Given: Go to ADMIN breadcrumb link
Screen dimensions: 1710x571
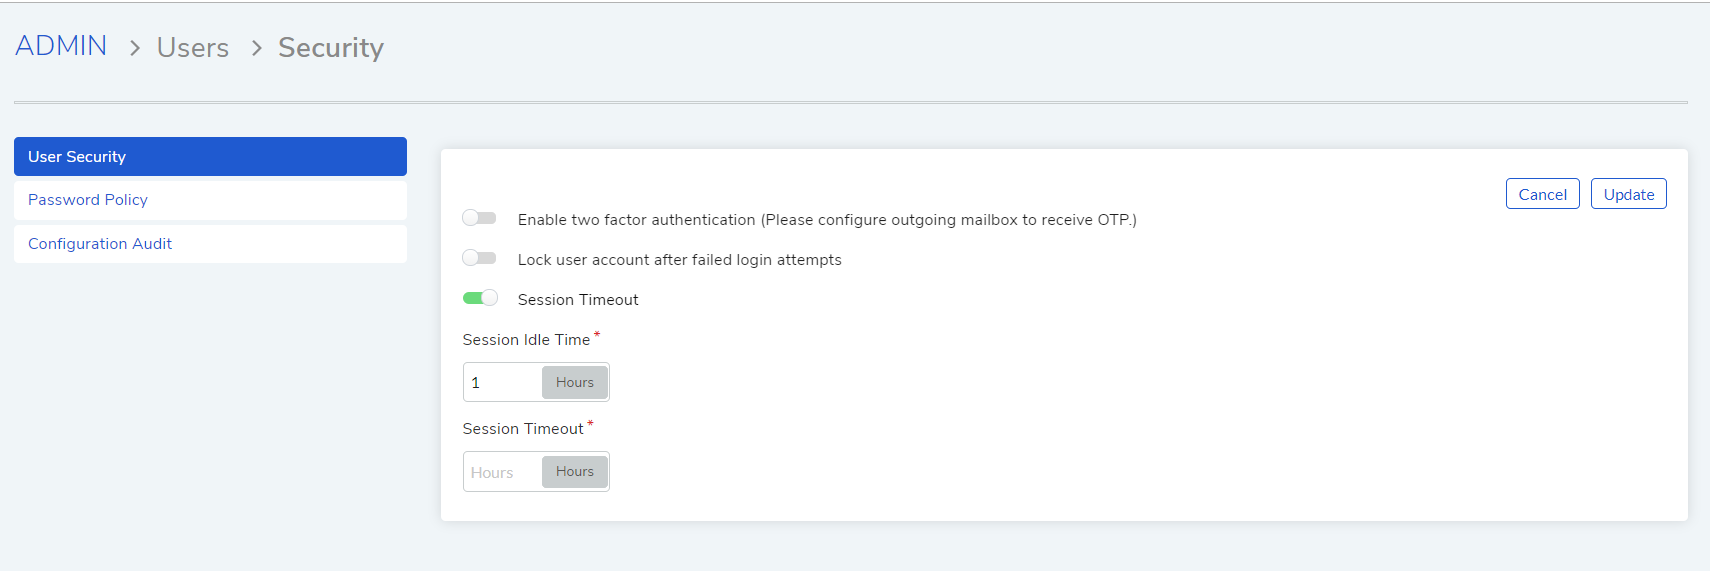Looking at the screenshot, I should tap(61, 46).
